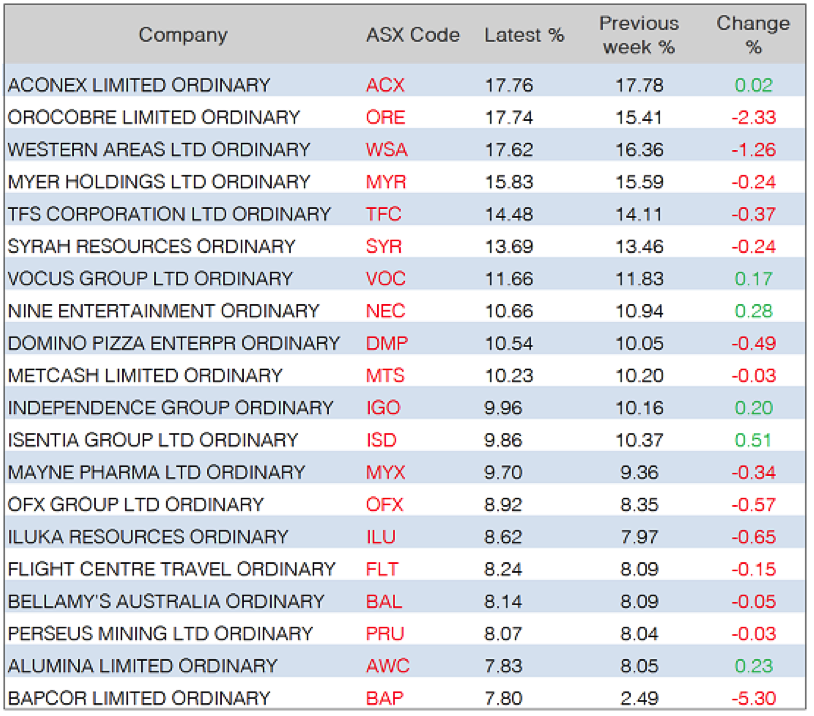
Task: Select NINE ENTERTAINMENT ORDINARY company name
Action: pyautogui.click(x=164, y=311)
